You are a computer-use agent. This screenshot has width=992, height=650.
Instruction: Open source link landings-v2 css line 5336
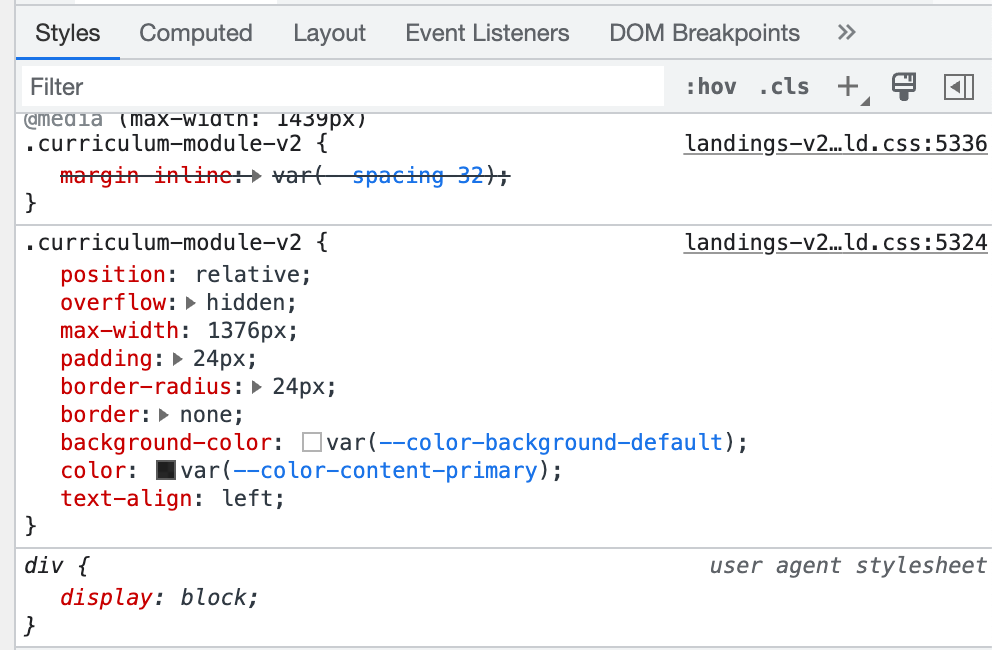[835, 144]
